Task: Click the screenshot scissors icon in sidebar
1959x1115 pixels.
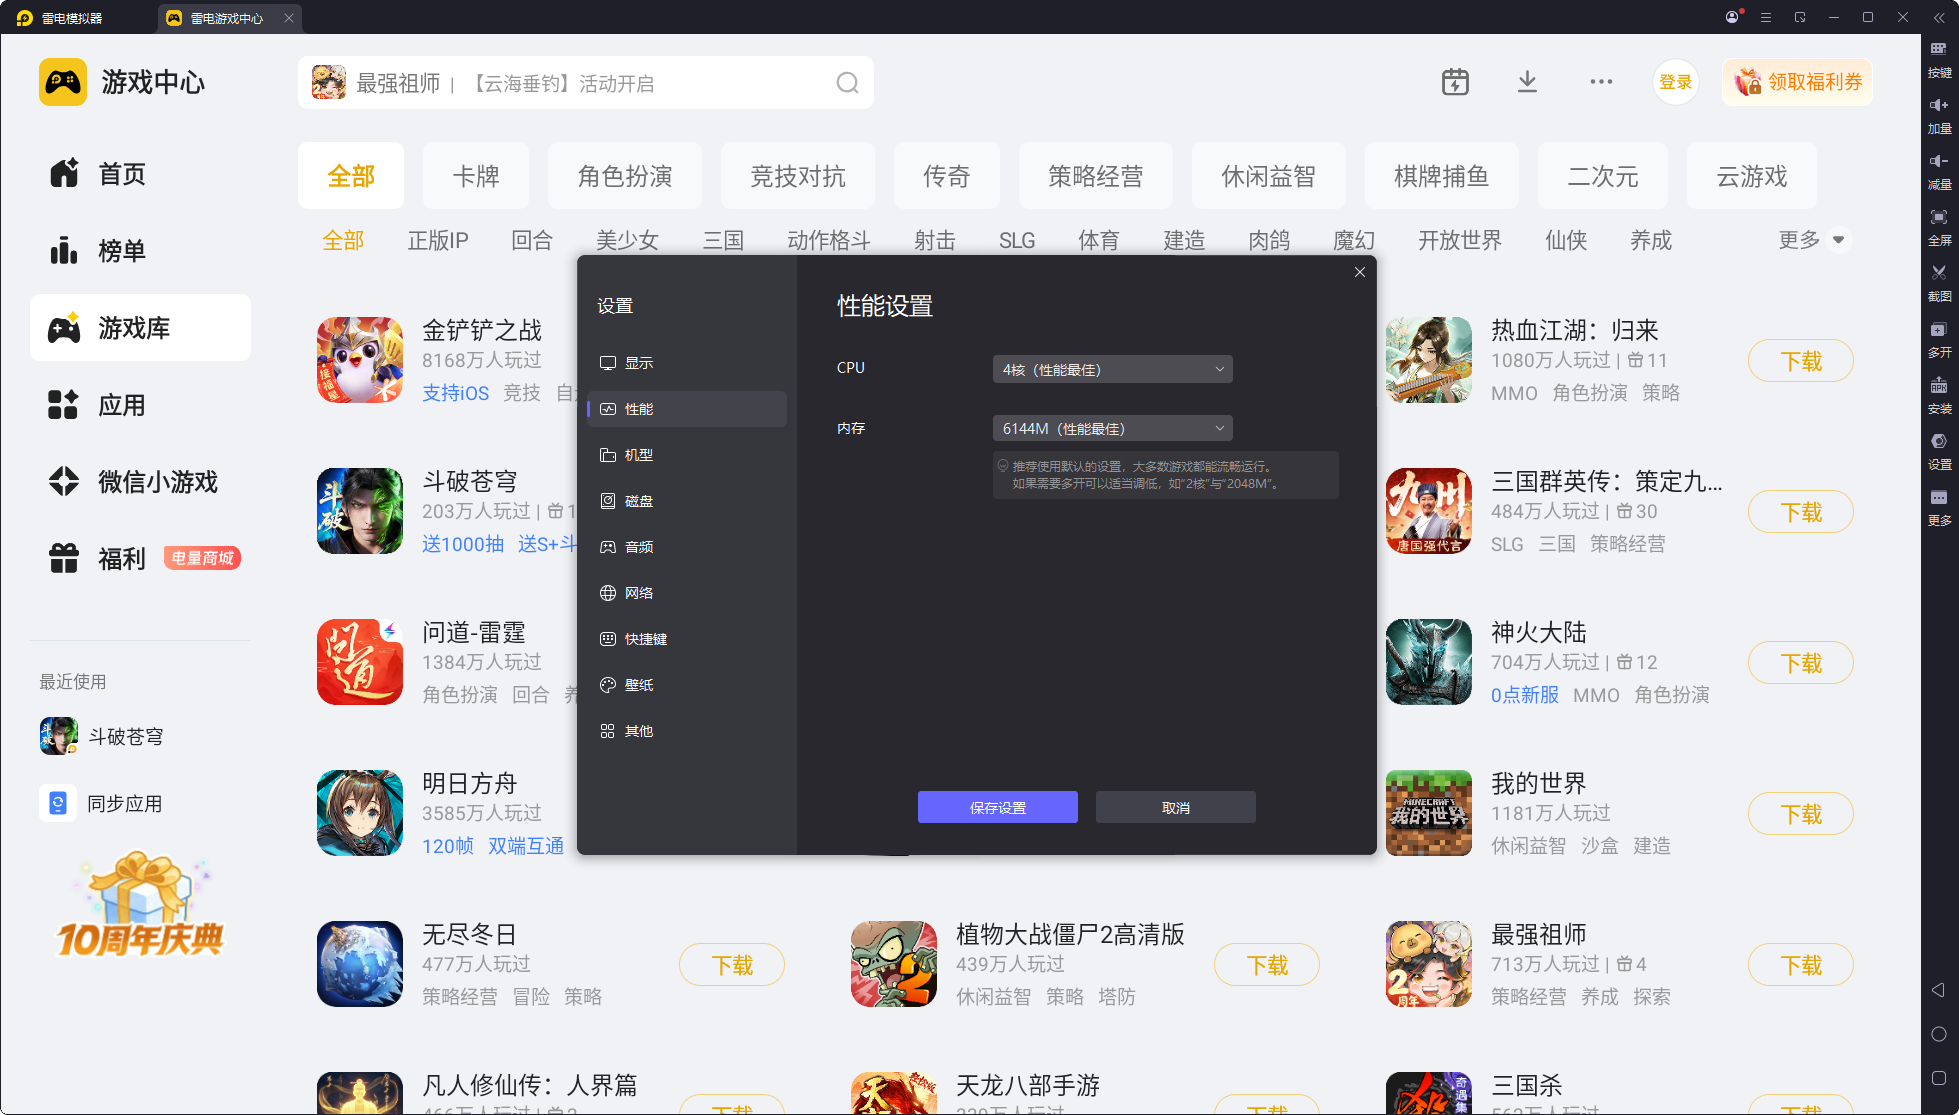Action: 1939,273
